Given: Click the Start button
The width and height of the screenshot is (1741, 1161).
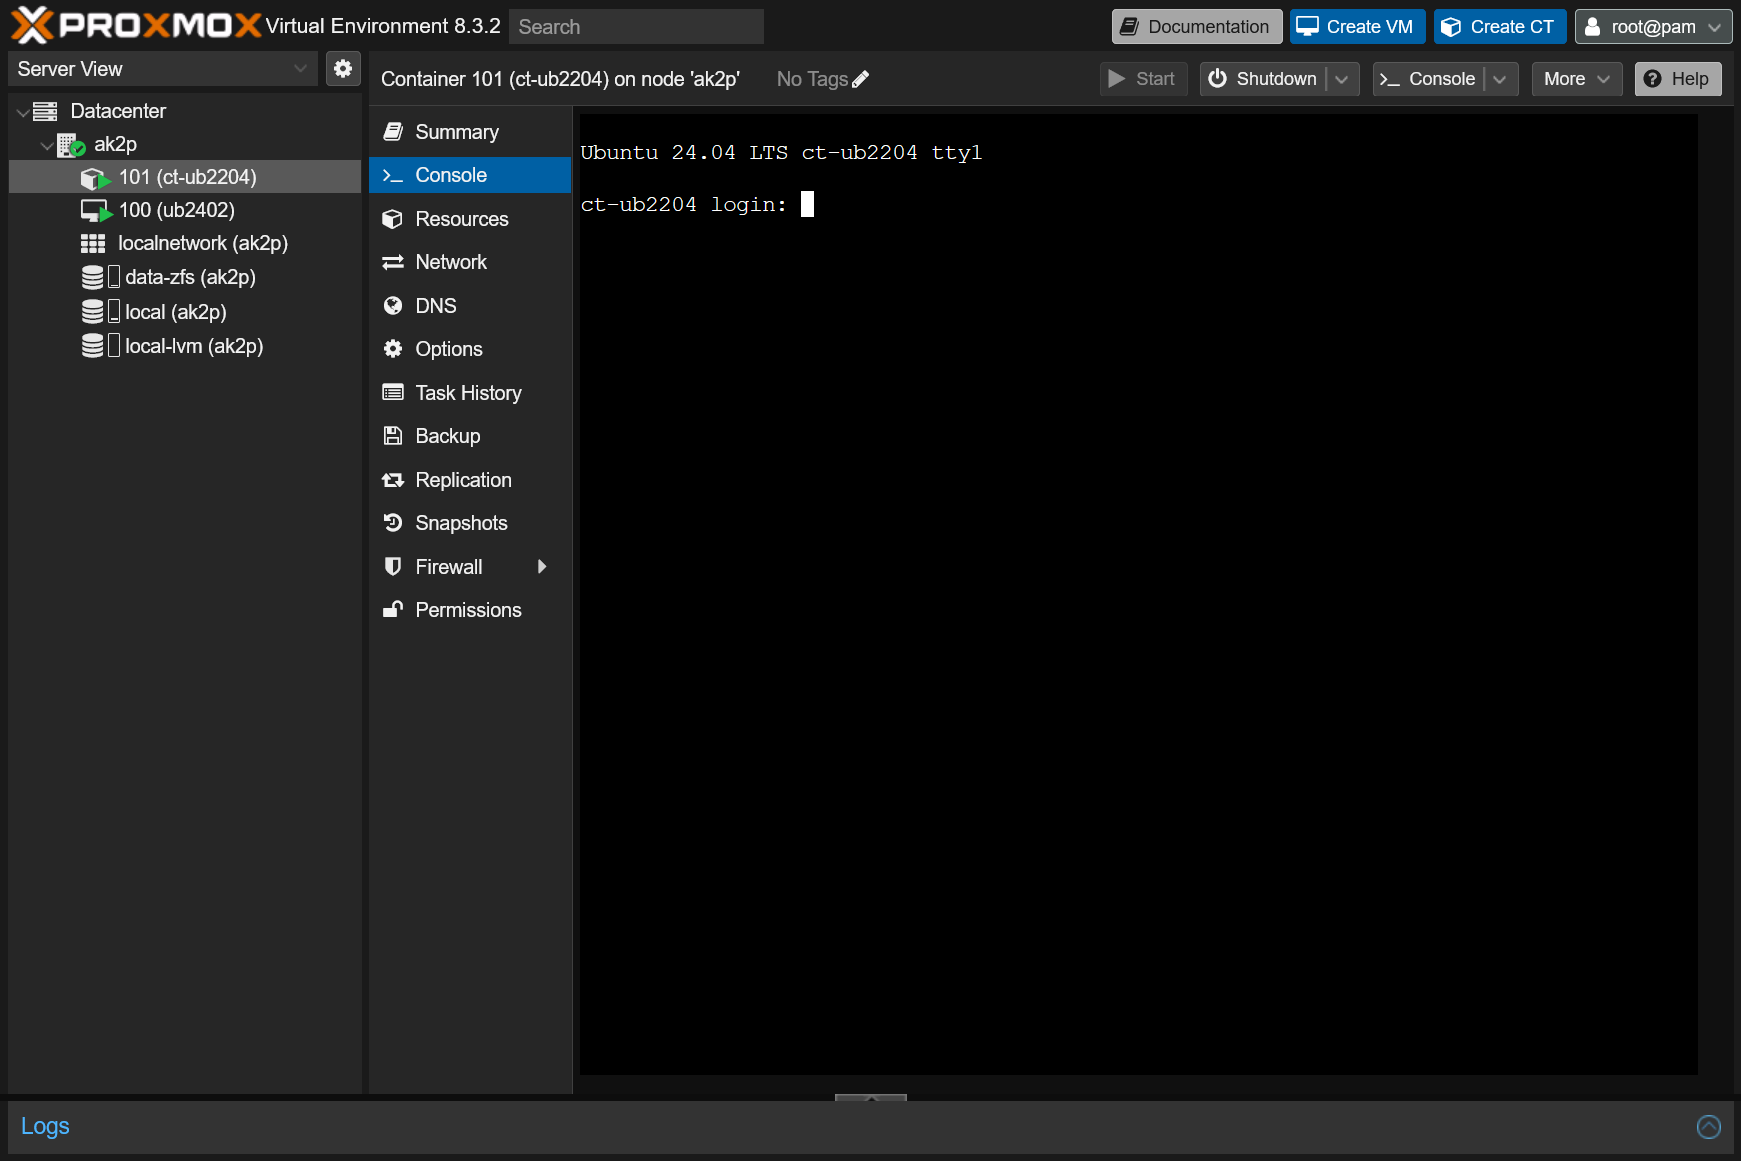Looking at the screenshot, I should point(1143,79).
